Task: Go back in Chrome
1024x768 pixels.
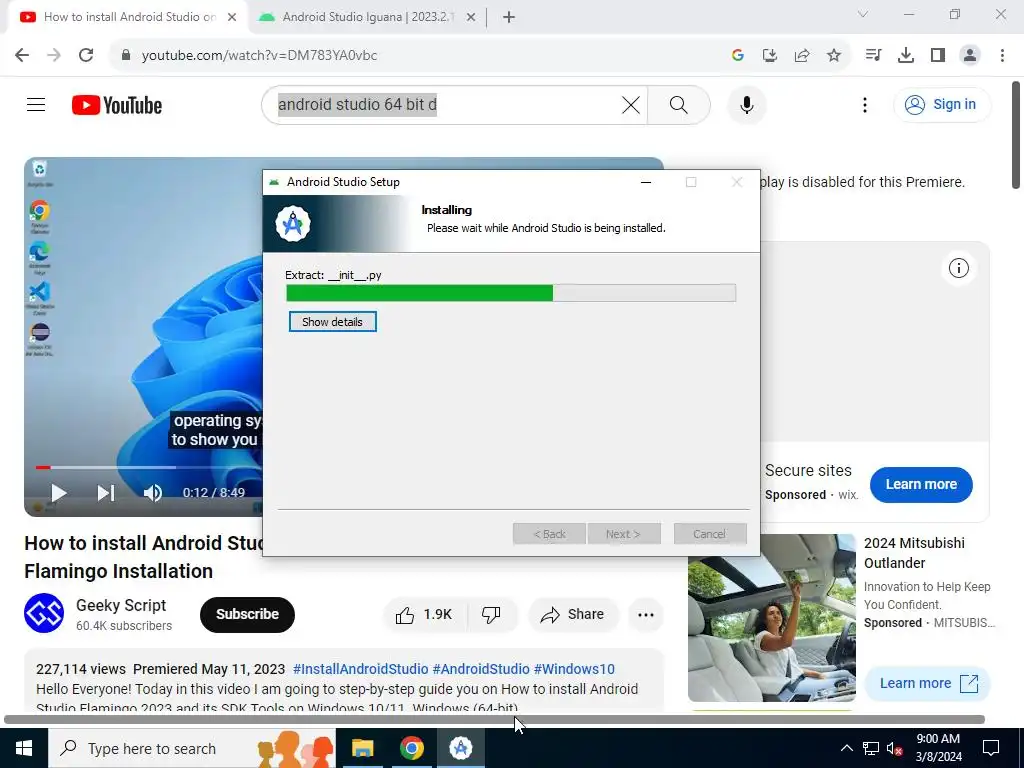Action: point(22,55)
